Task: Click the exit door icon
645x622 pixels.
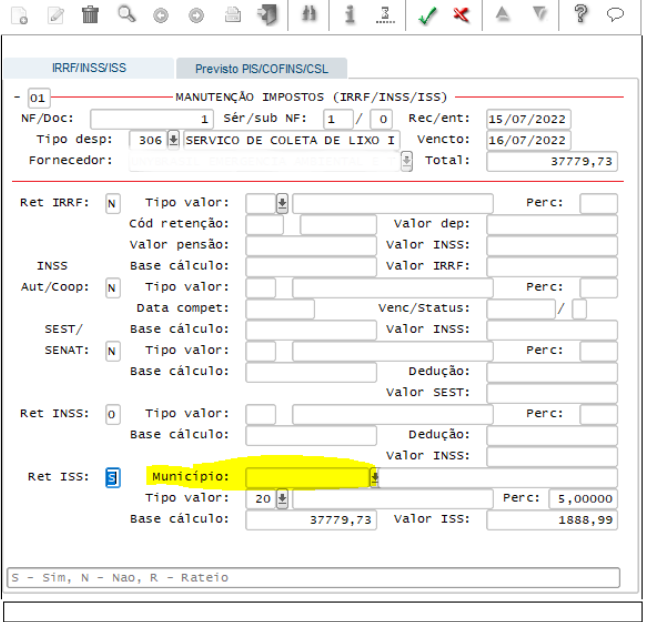Action: click(x=268, y=15)
